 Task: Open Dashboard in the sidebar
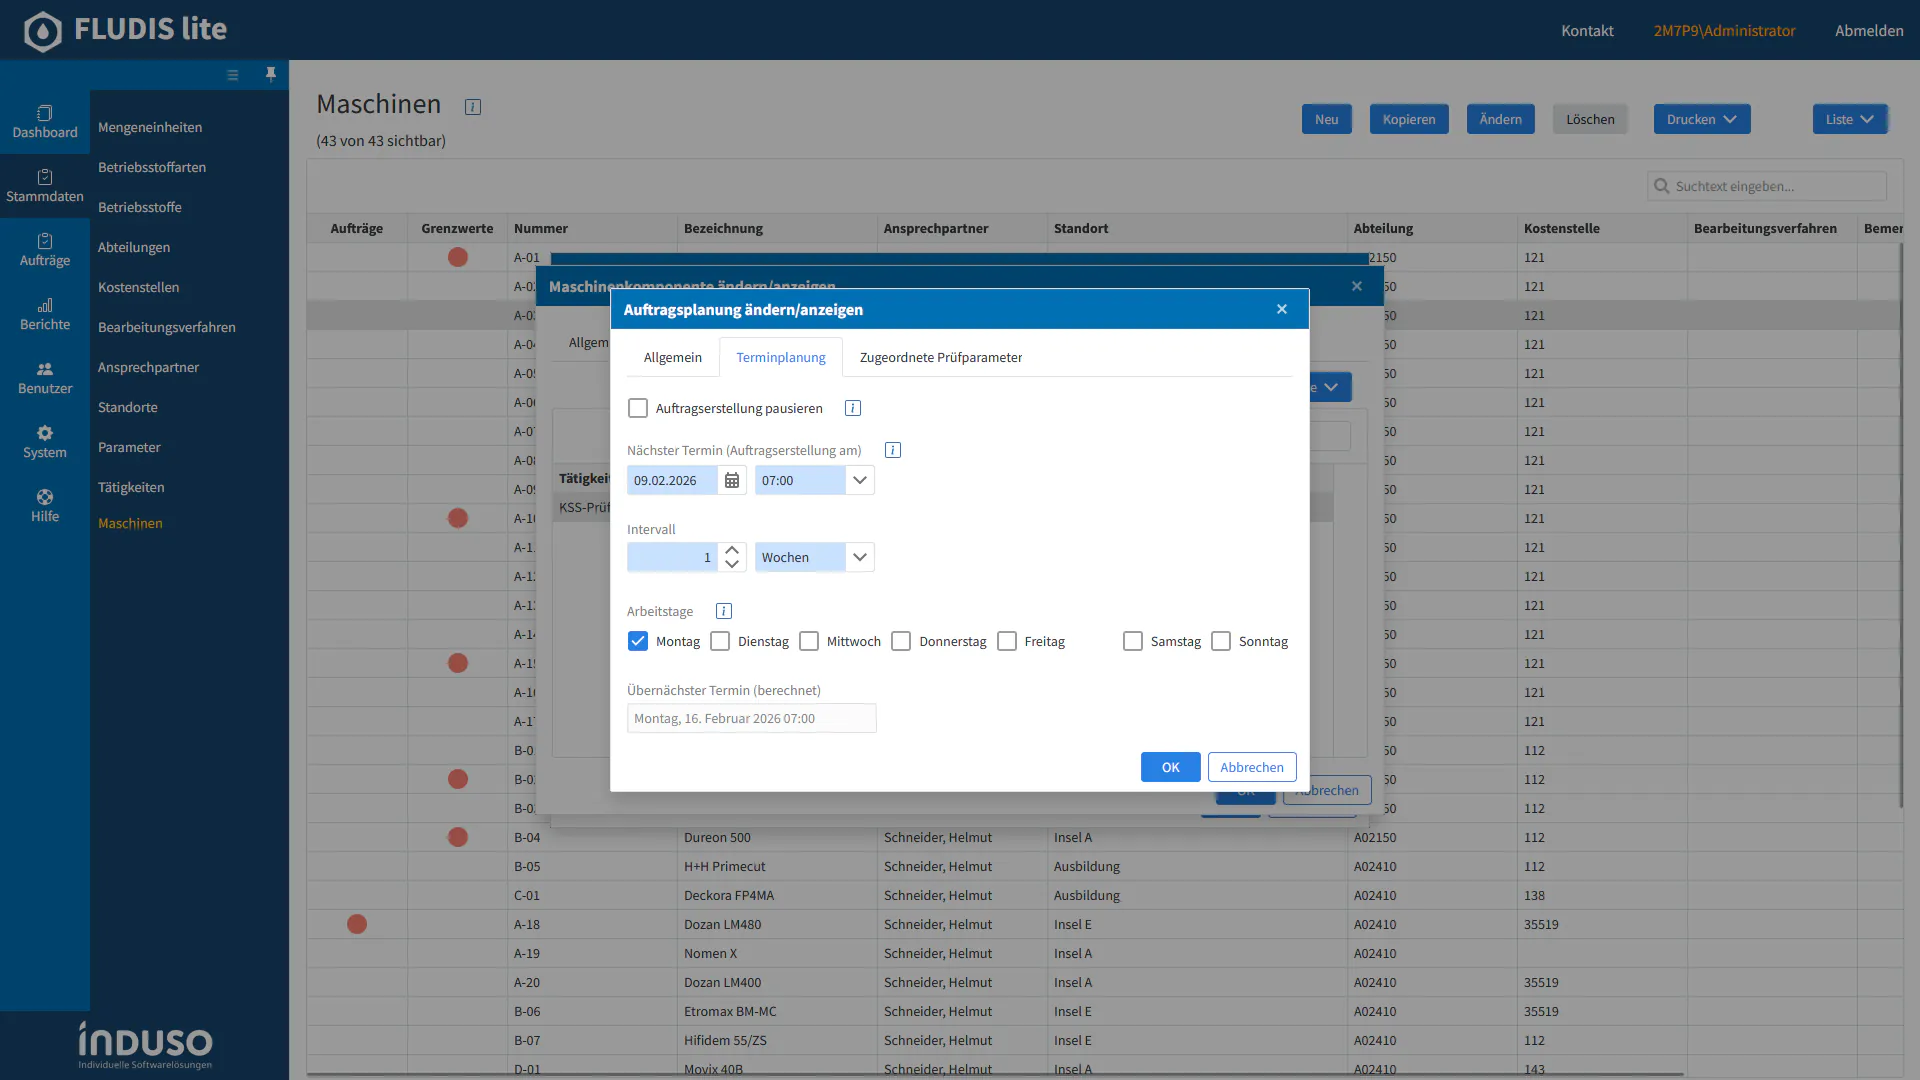[45, 122]
